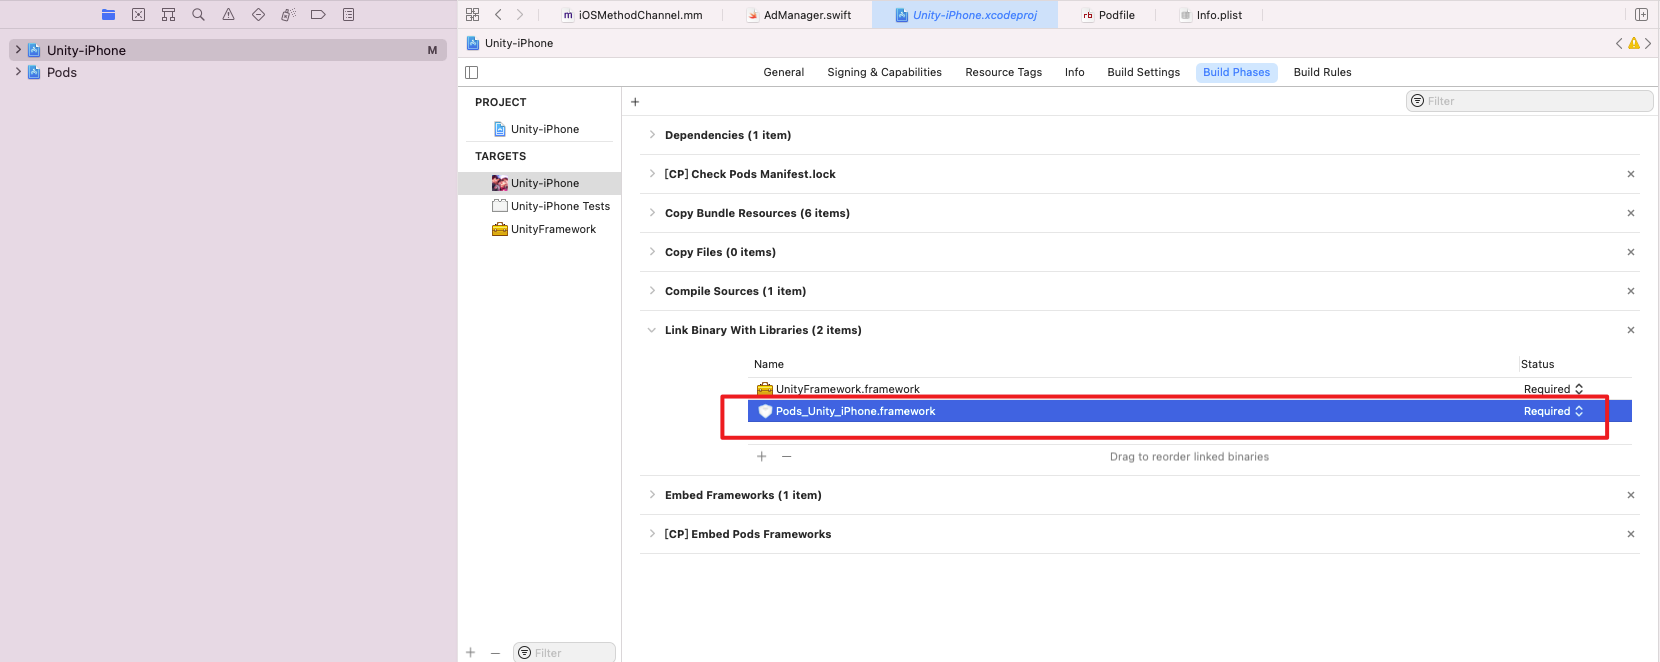
Task: Open the Test navigator diamond icon
Action: tap(258, 15)
